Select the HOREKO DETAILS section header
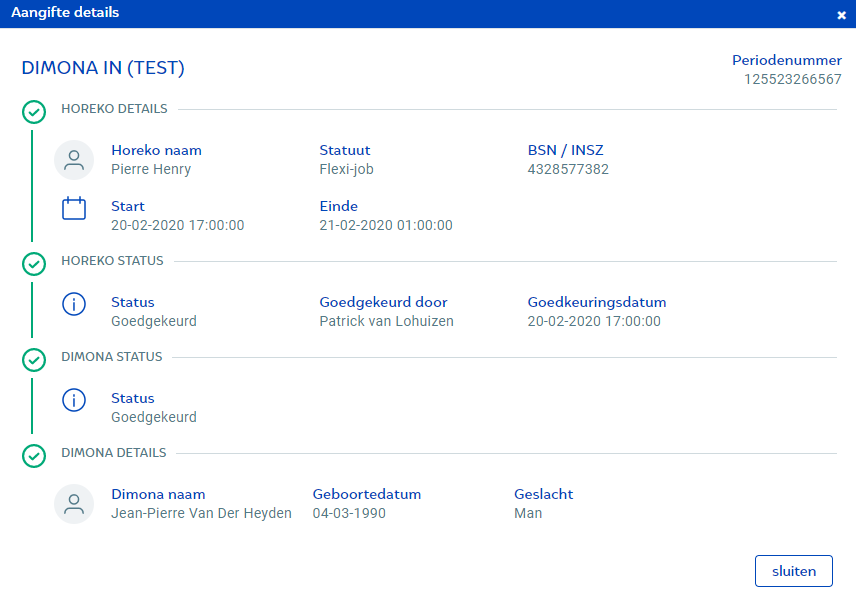 [x=114, y=109]
